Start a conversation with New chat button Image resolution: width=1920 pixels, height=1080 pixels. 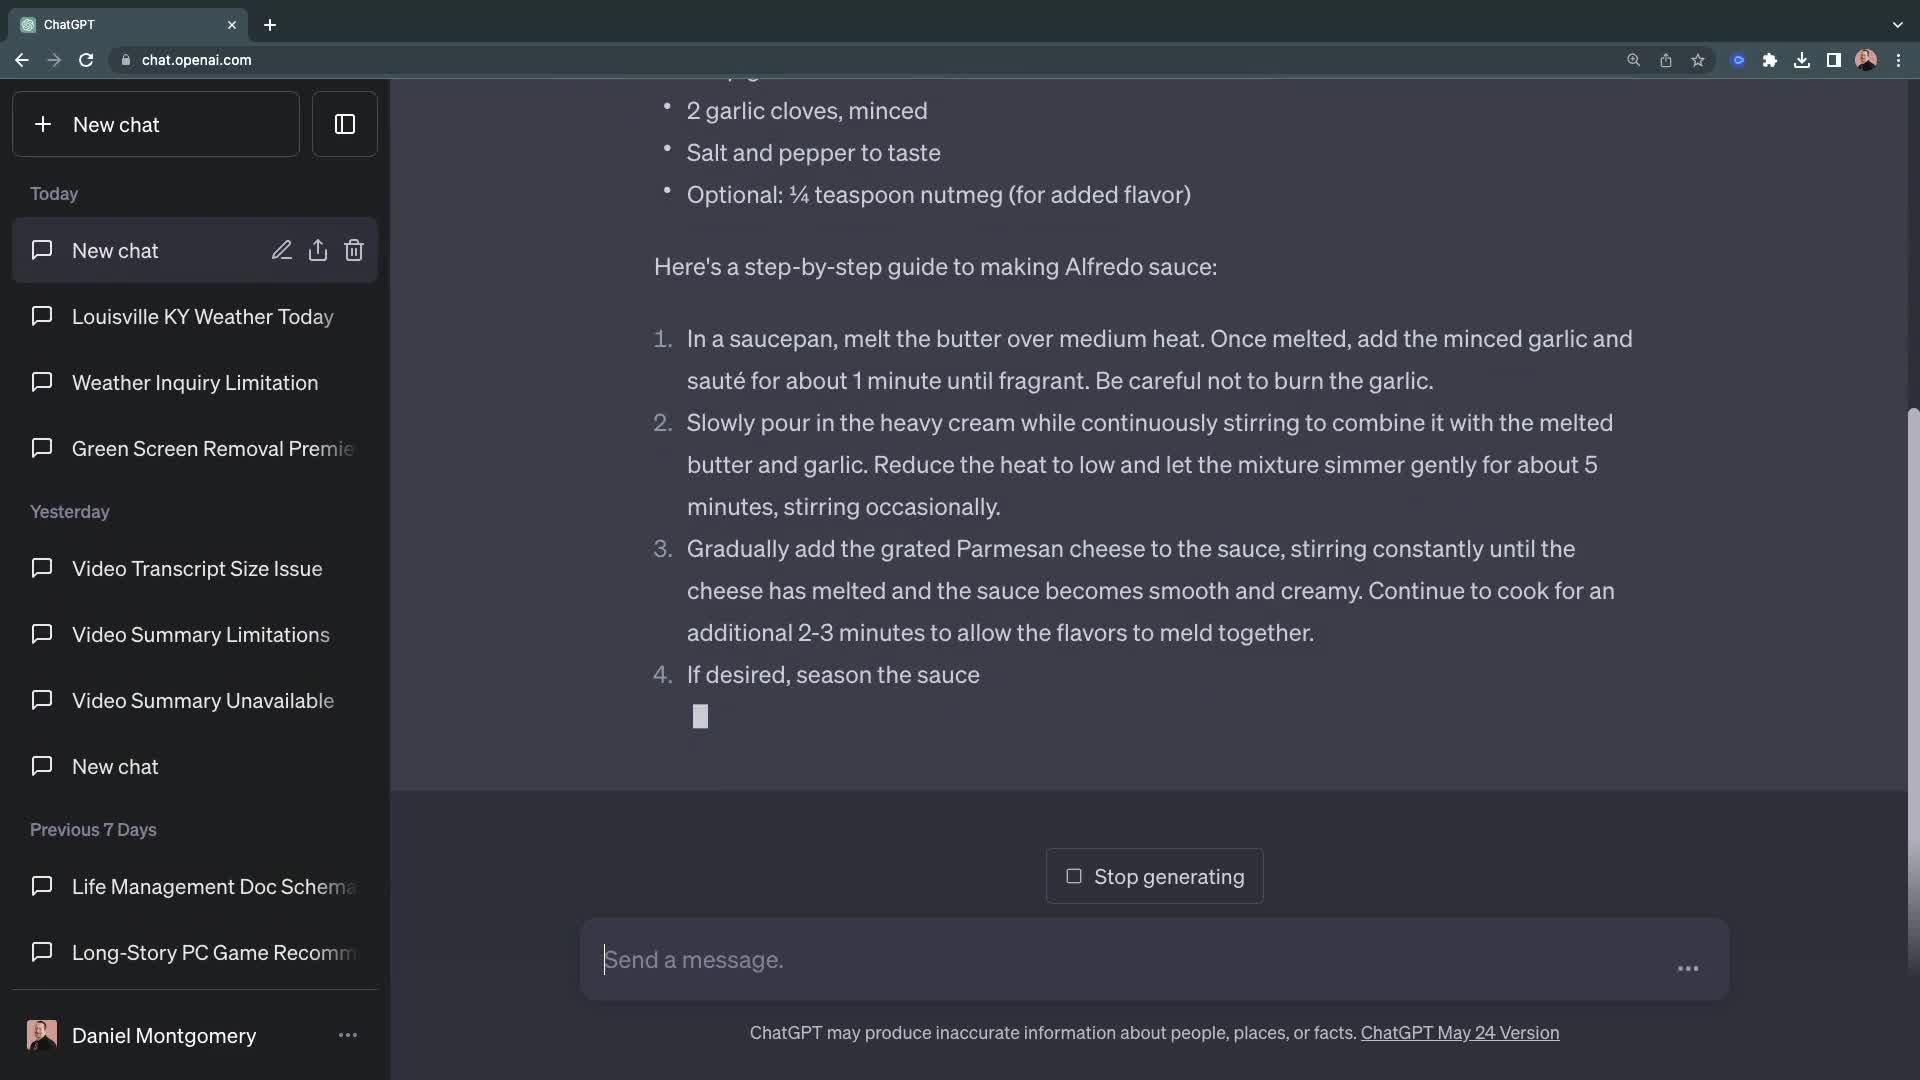(x=156, y=124)
